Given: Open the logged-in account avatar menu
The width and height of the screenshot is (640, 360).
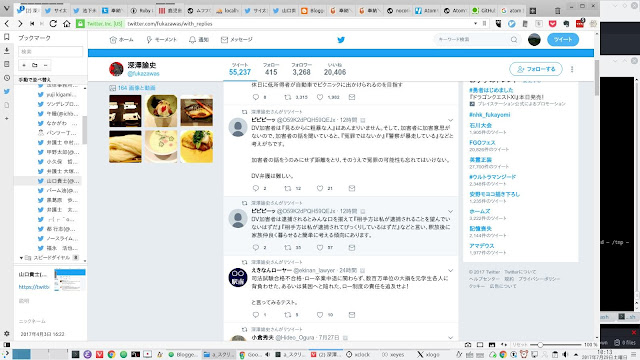Looking at the screenshot, I should coord(534,40).
